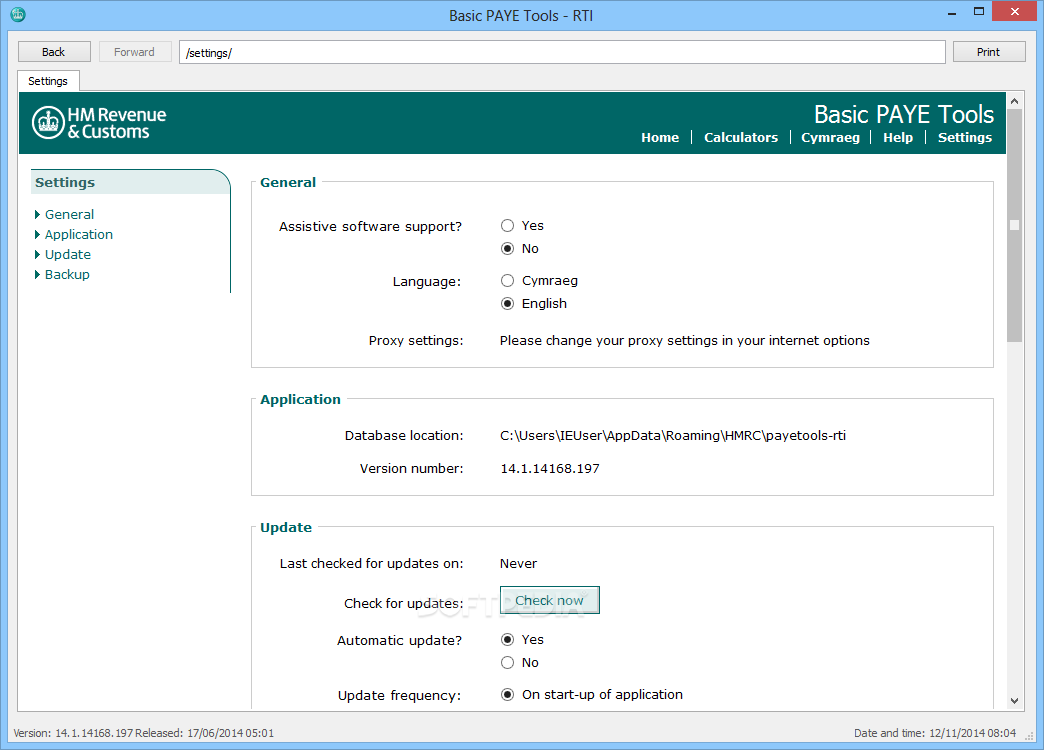Screen dimensions: 1044x750
Task: Choose English language radio button
Action: (507, 304)
